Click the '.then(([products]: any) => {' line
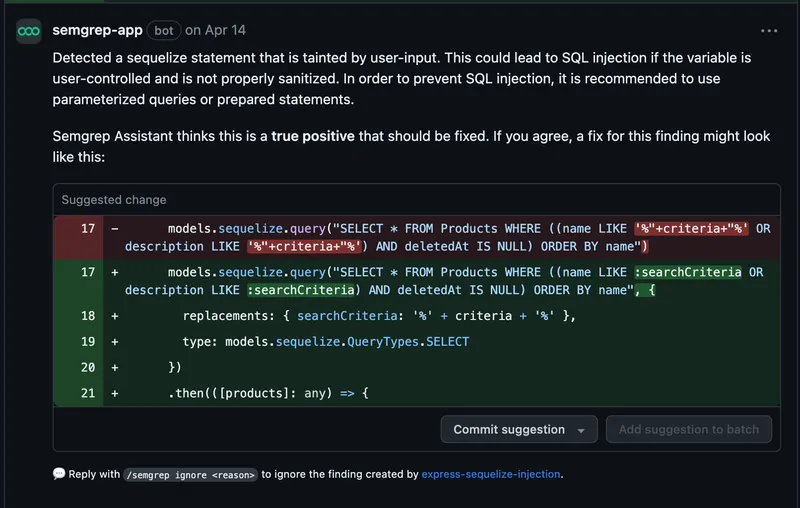800x508 pixels. click(x=268, y=393)
